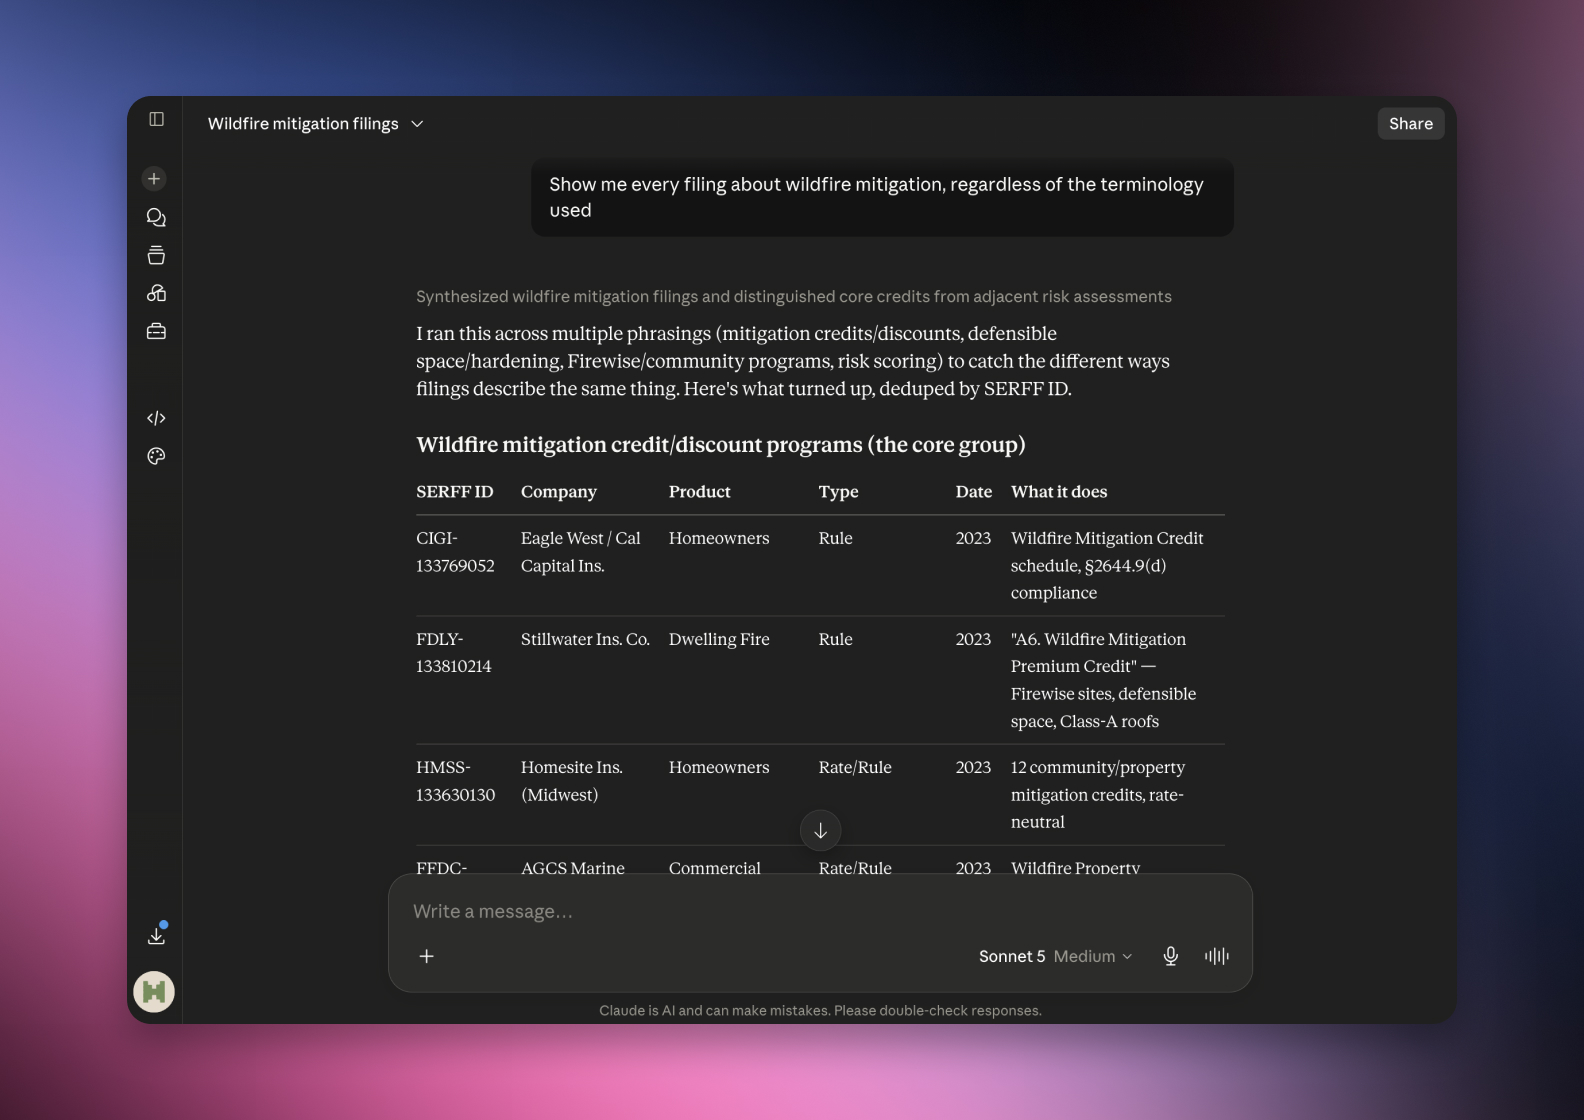Image resolution: width=1584 pixels, height=1120 pixels.
Task: Open the briefcase icon in sidebar
Action: pyautogui.click(x=156, y=331)
